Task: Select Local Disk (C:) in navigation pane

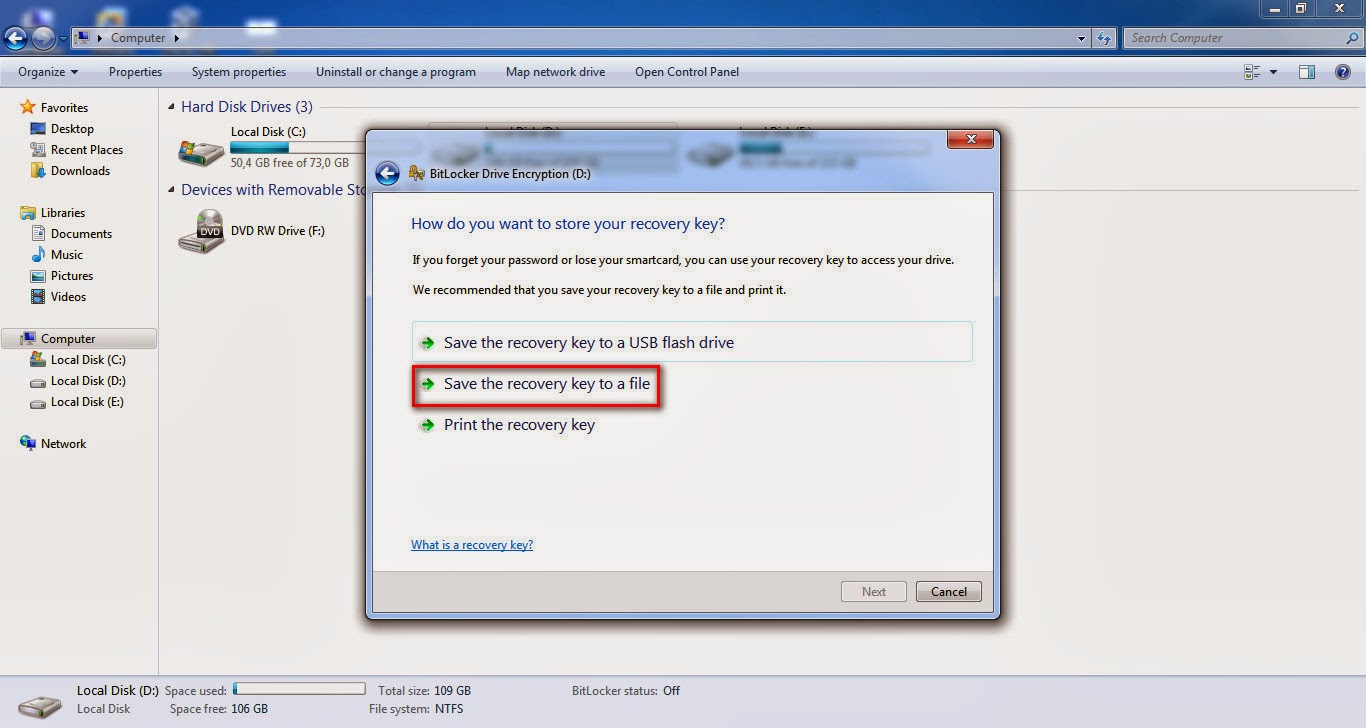Action: pyautogui.click(x=88, y=360)
